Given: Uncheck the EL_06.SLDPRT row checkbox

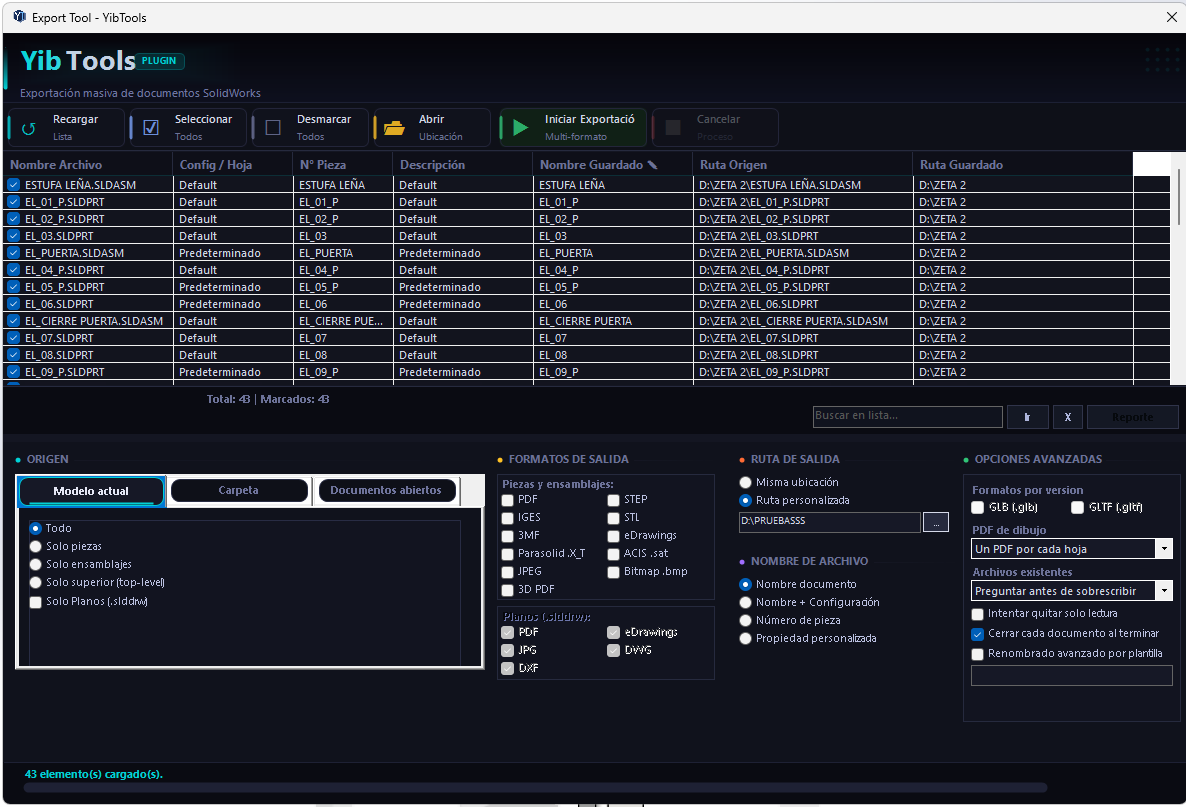Looking at the screenshot, I should (14, 303).
